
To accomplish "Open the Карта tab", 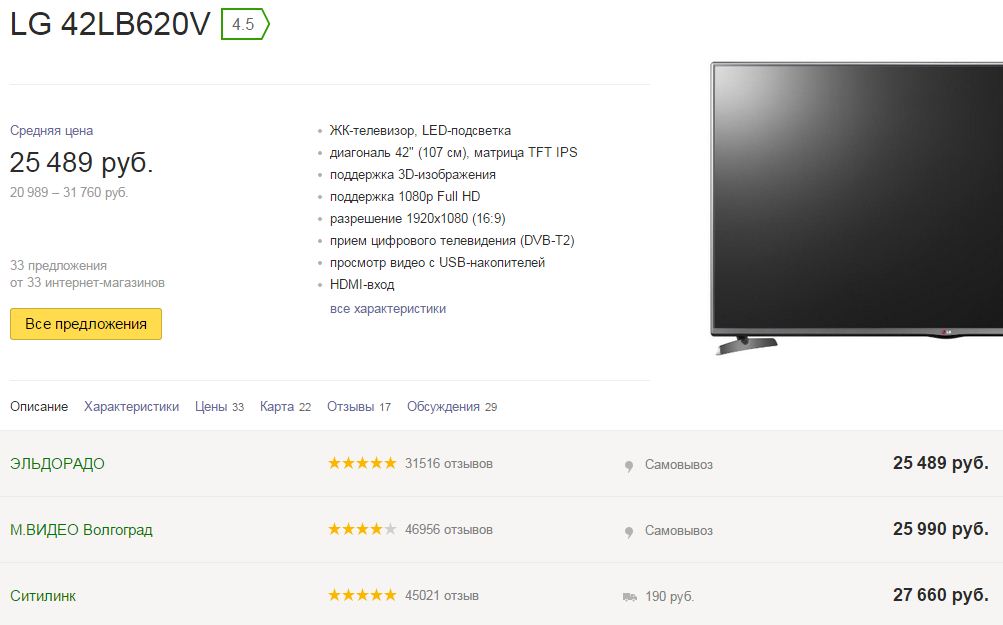I will coord(285,406).
